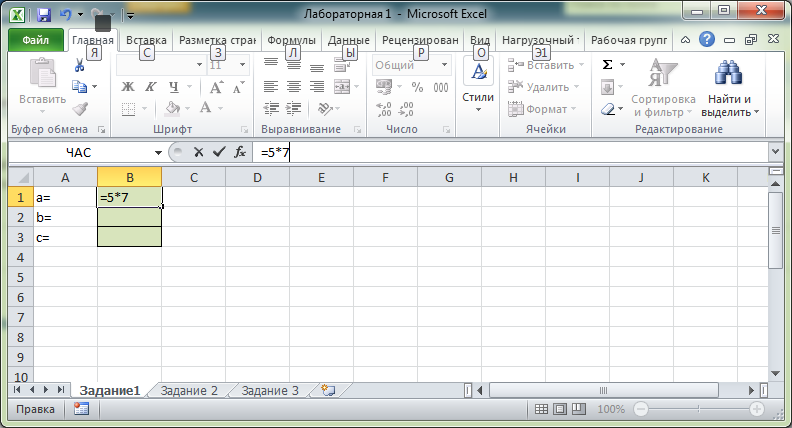Click the large Paste clipboard icon

pos(42,73)
